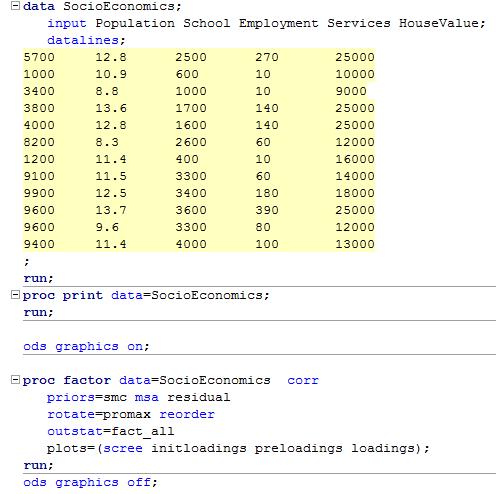The height and width of the screenshot is (494, 496).
Task: Click the 'Population' variable name
Action: click(x=135, y=23)
